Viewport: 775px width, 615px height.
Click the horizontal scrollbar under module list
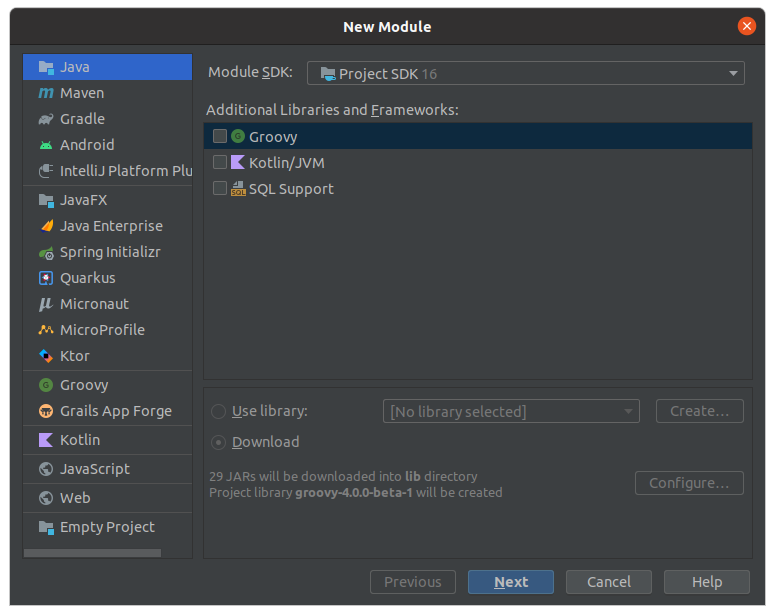point(92,553)
